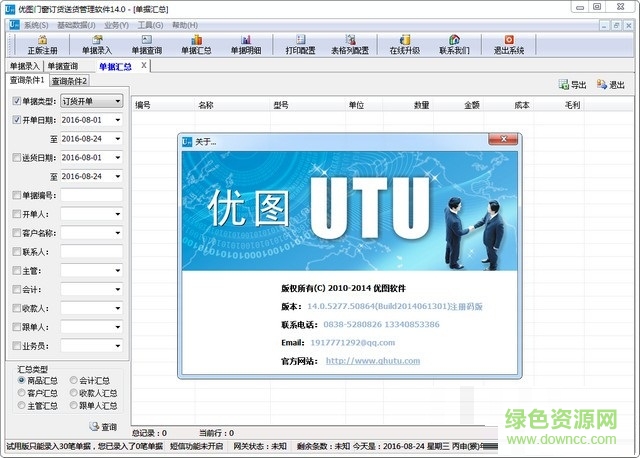Toggle the 单据类型 checkbox
The width and height of the screenshot is (640, 458).
(x=16, y=101)
